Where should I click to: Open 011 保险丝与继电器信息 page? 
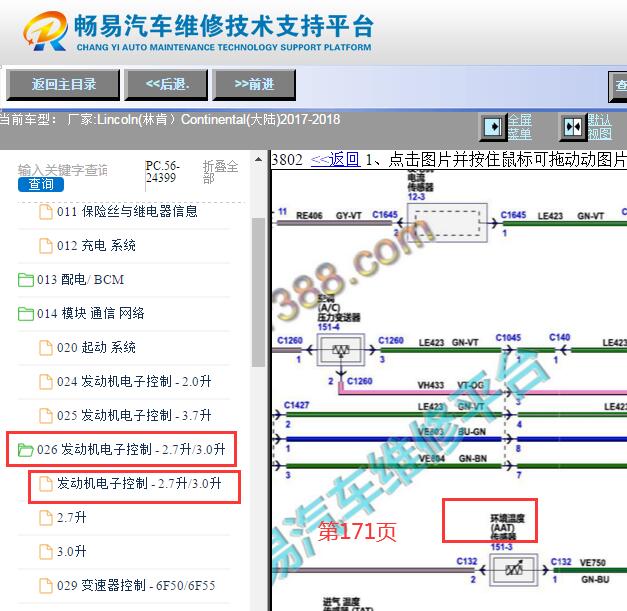pyautogui.click(x=127, y=211)
